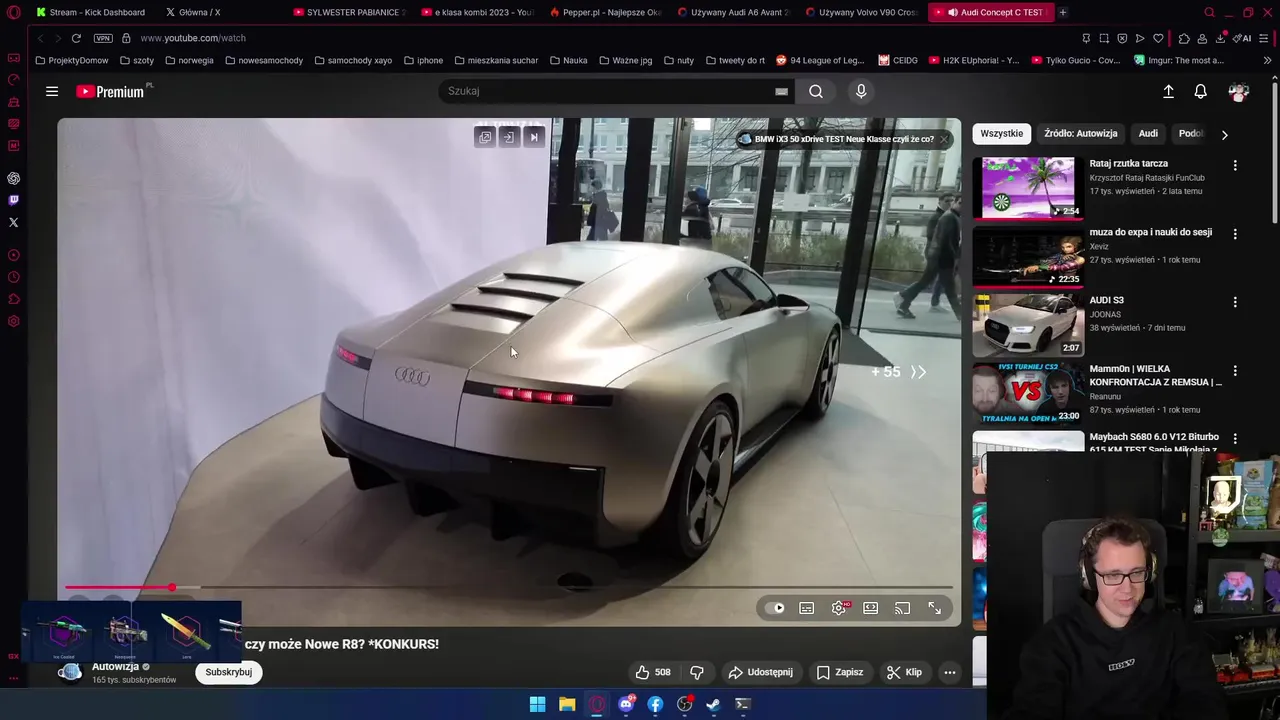Enter fullscreen in the video player
Viewport: 1280px width, 720px height.
point(935,608)
